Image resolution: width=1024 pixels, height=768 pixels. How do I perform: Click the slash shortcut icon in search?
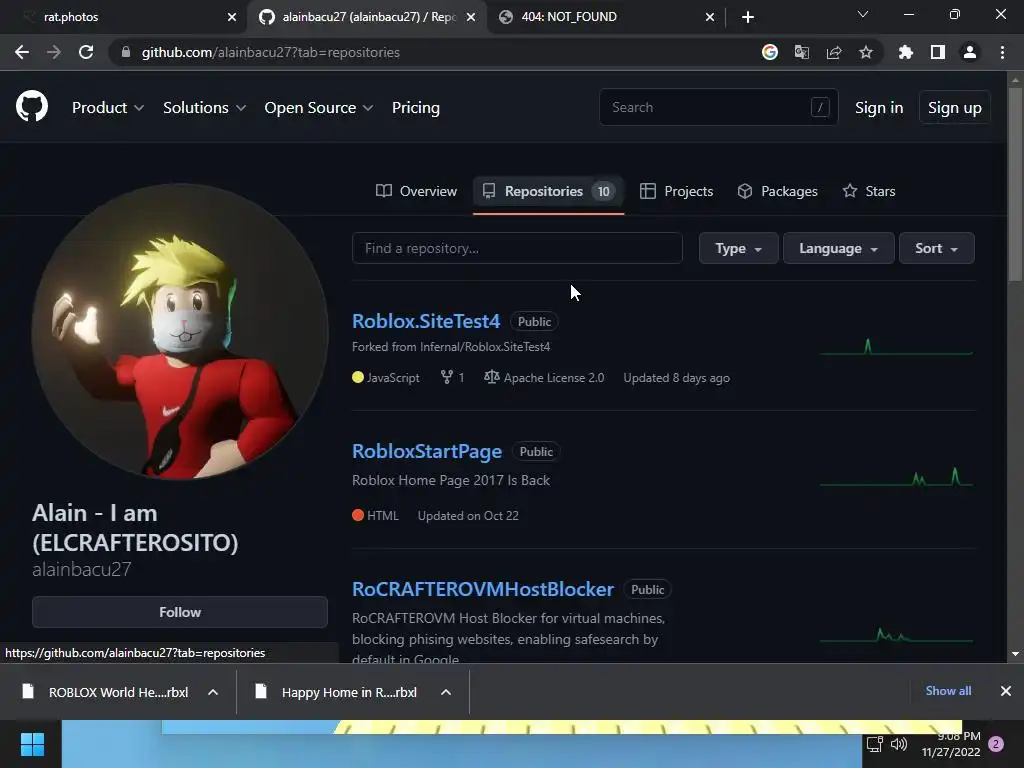click(820, 107)
